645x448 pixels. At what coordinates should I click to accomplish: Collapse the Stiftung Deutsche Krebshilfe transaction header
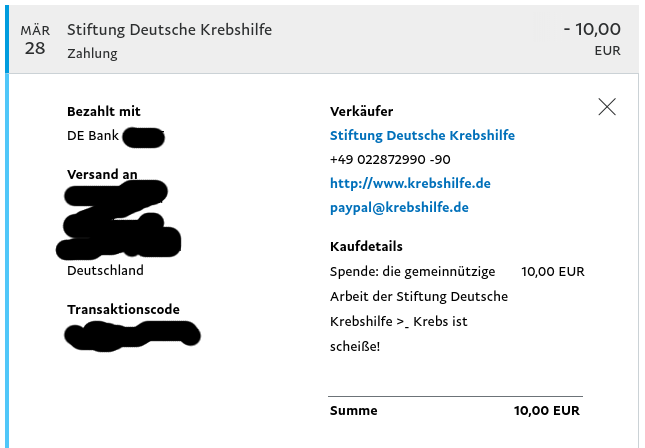coord(322,39)
